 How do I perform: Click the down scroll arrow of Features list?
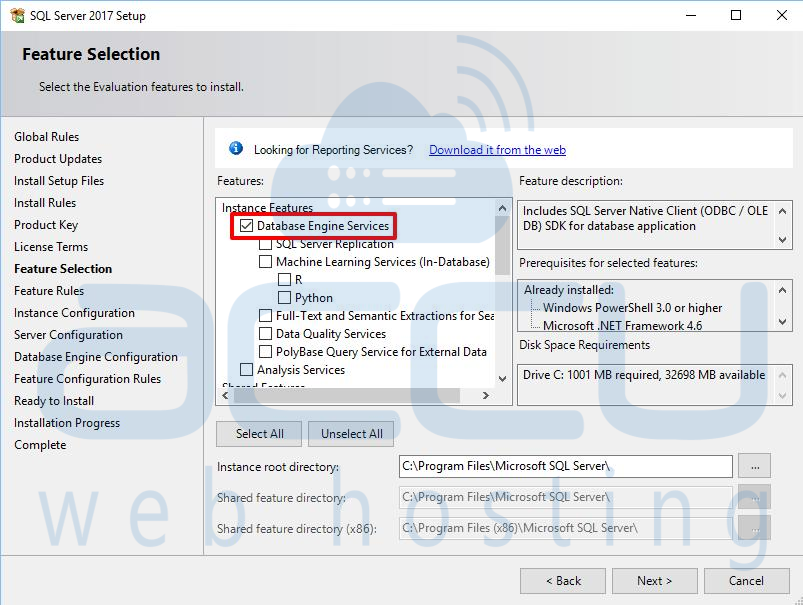(501, 380)
